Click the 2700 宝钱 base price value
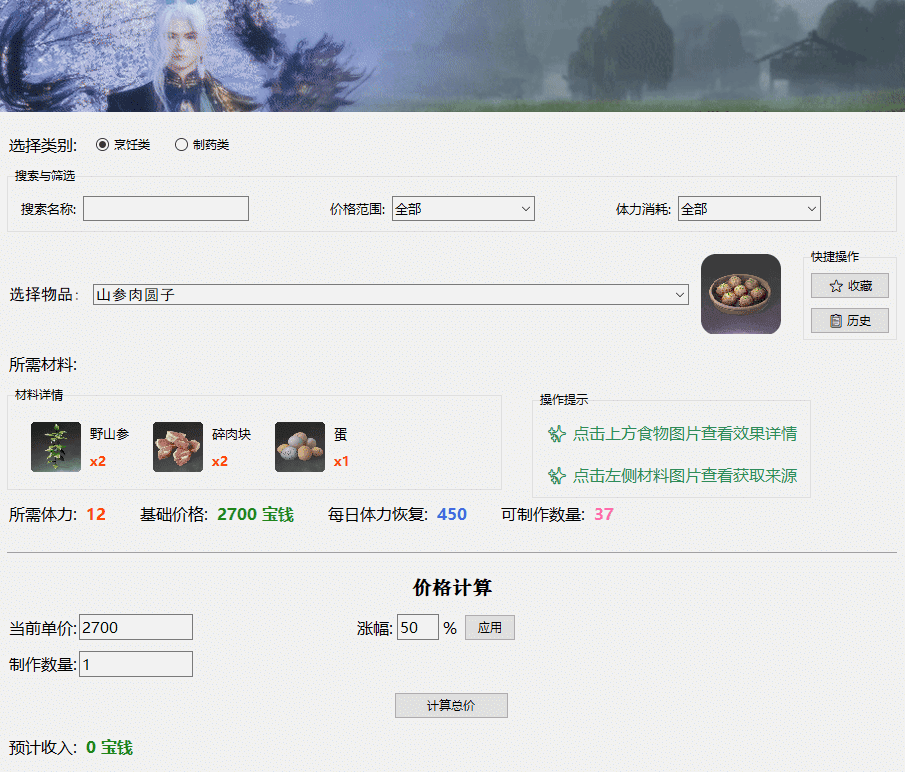 (255, 514)
